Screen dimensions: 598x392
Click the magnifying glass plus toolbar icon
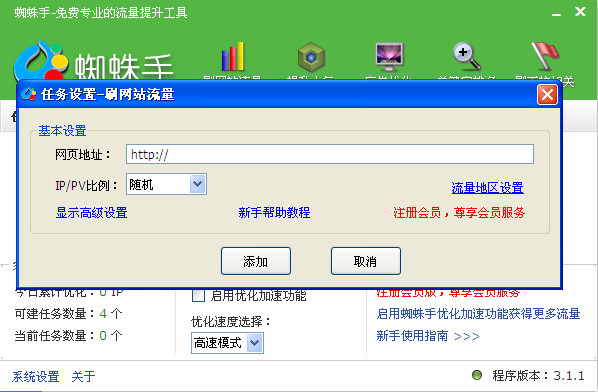(x=467, y=56)
